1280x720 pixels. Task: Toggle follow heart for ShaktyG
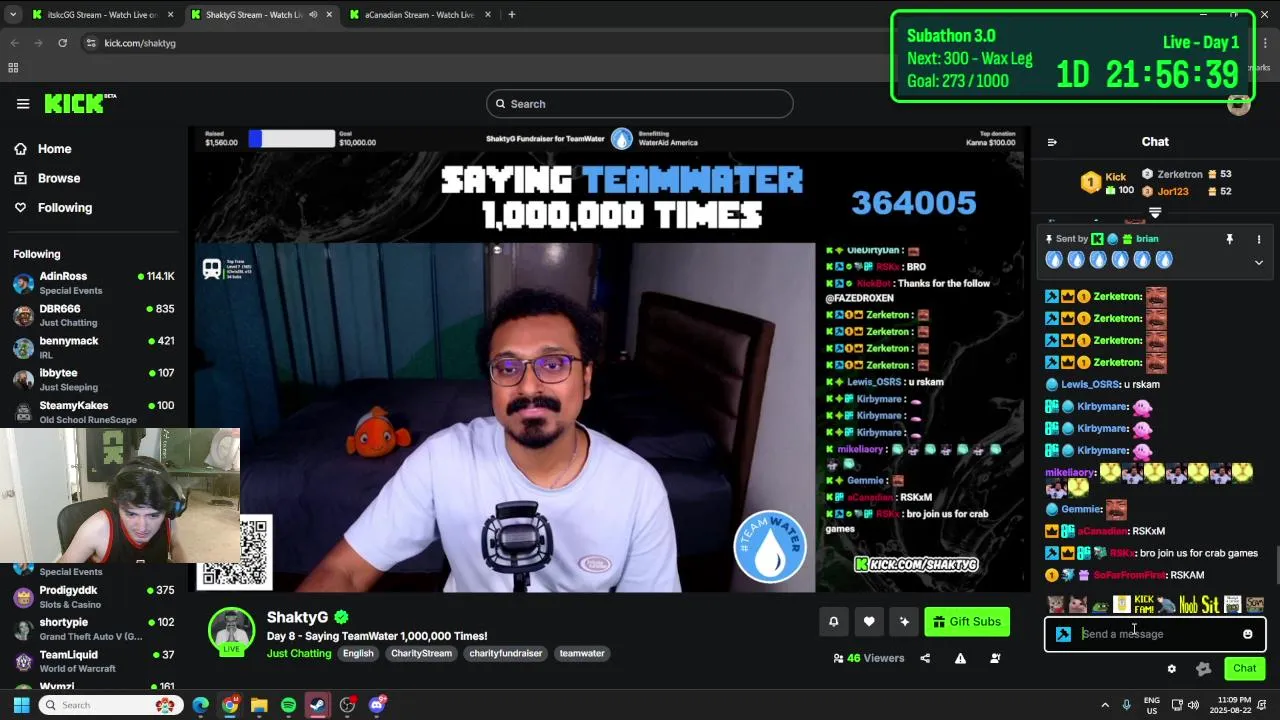pos(869,622)
